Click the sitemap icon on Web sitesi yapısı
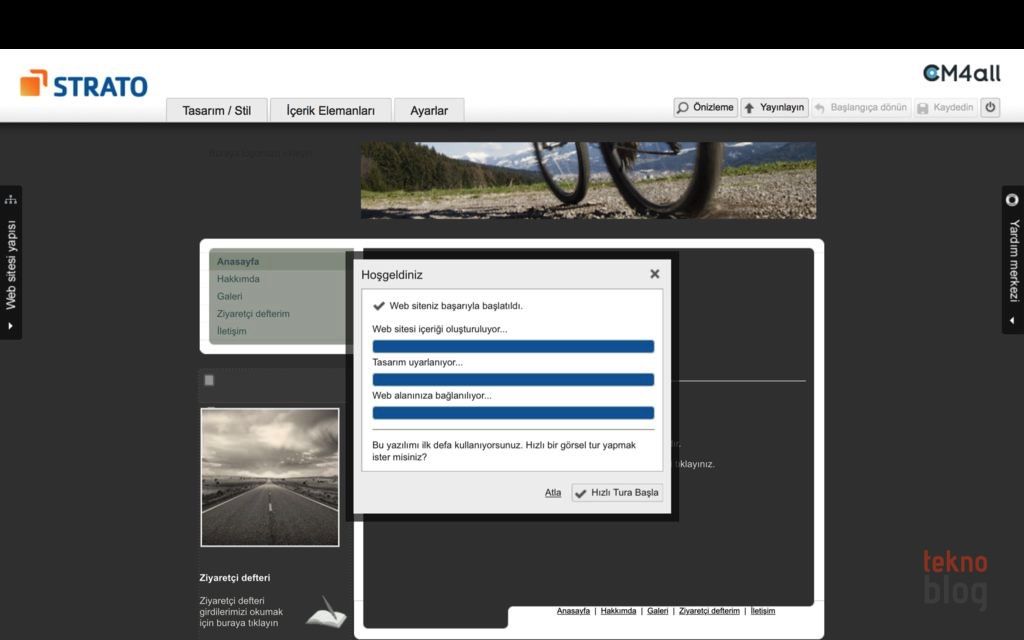This screenshot has height=640, width=1024. click(x=11, y=199)
